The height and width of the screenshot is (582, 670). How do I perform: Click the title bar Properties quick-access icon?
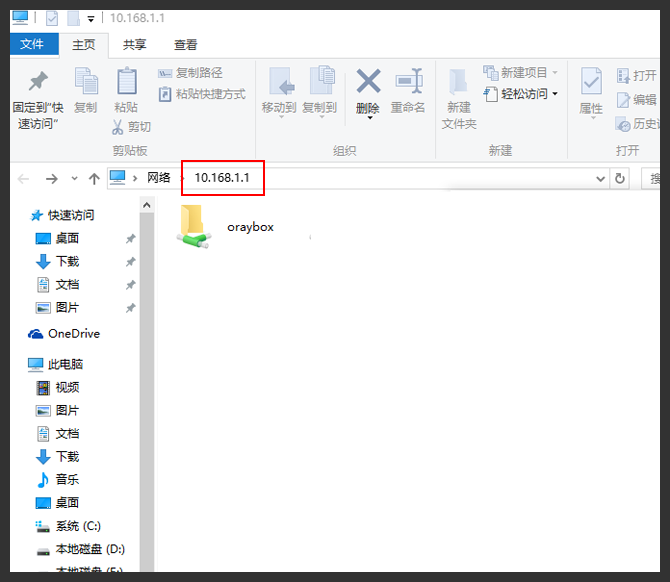(x=52, y=18)
